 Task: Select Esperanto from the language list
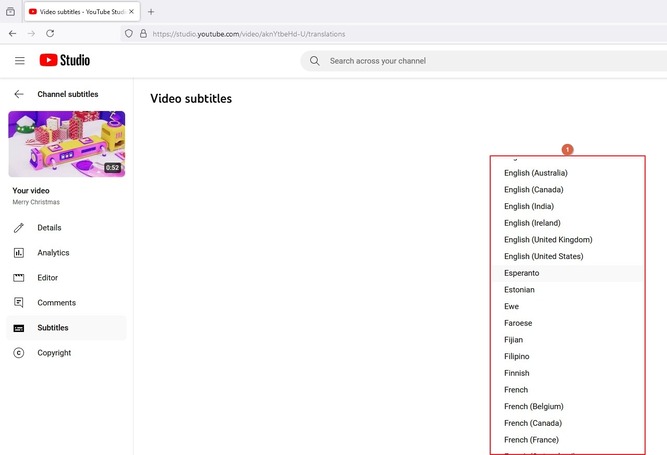[x=568, y=273]
